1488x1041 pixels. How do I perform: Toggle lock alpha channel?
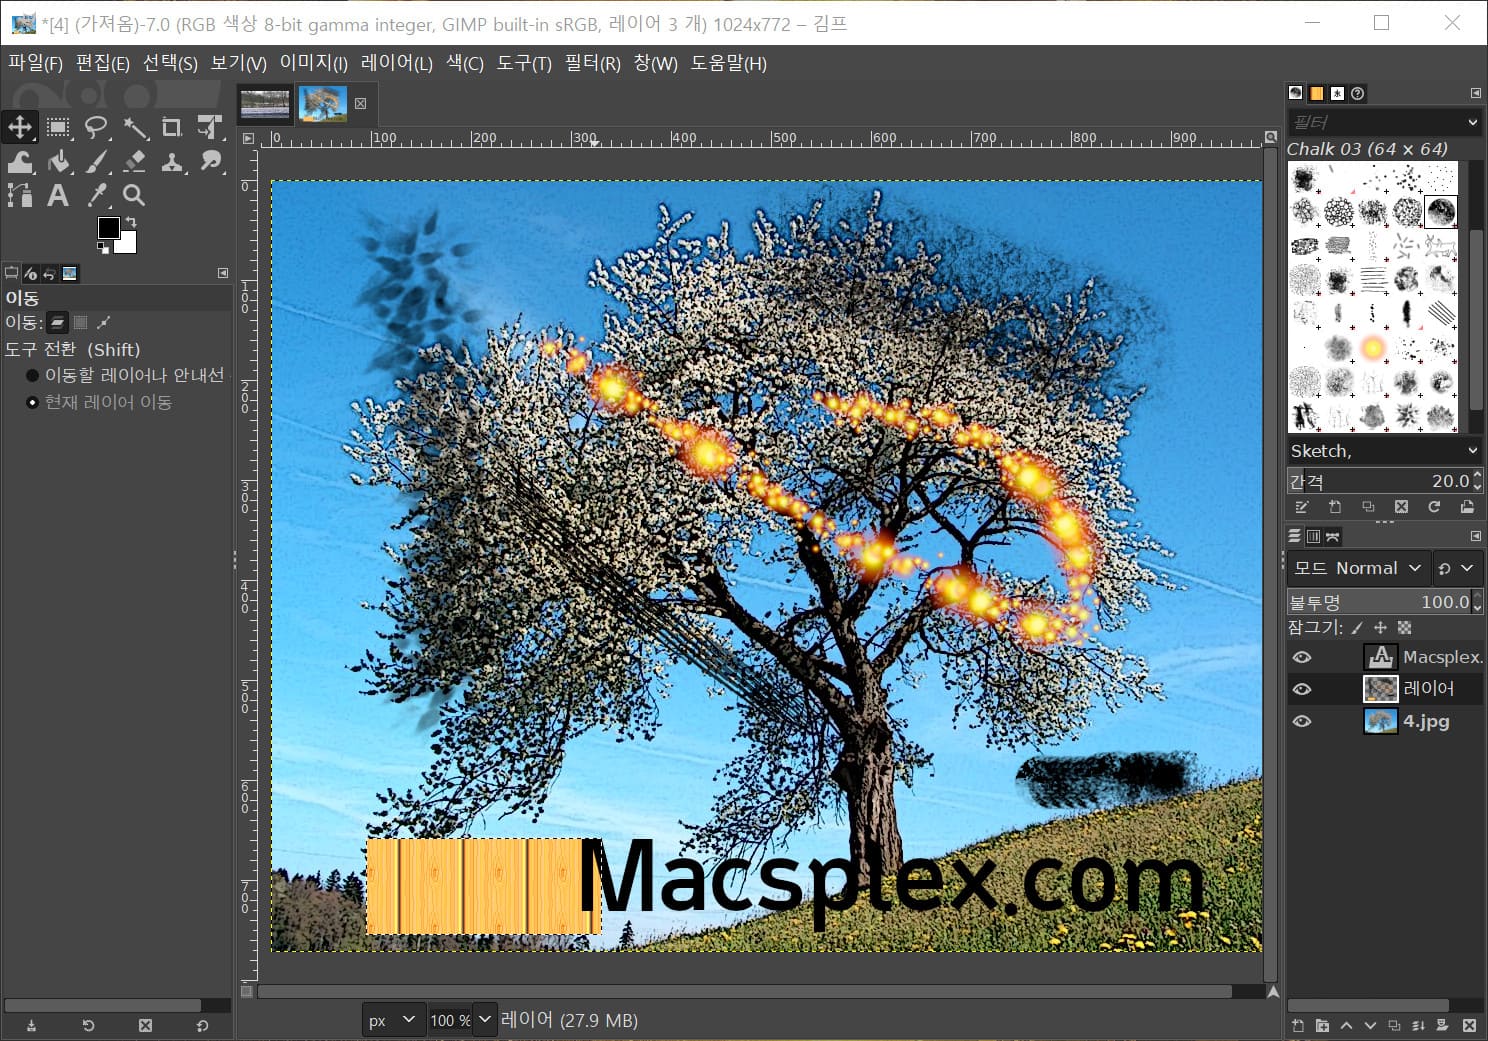pos(1404,628)
